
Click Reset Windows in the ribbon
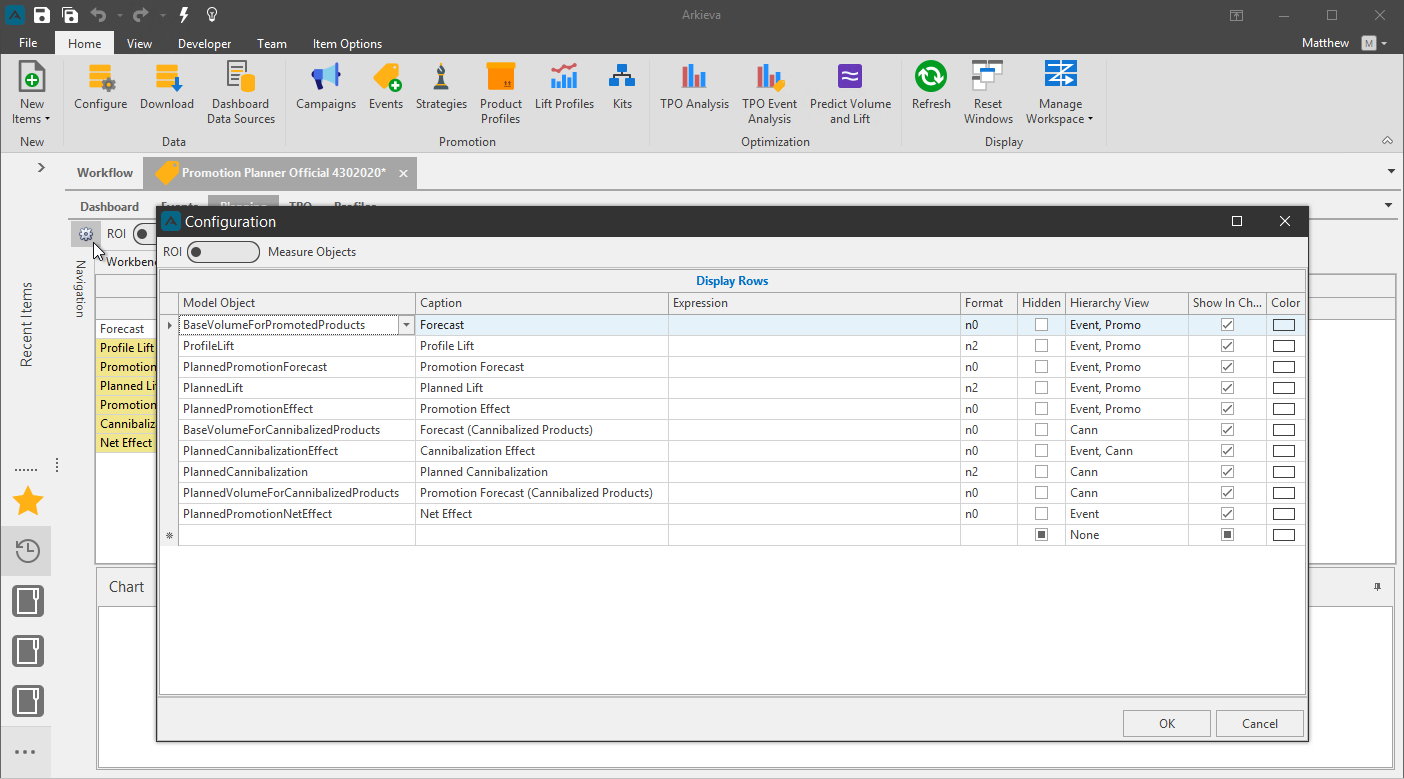pyautogui.click(x=988, y=93)
